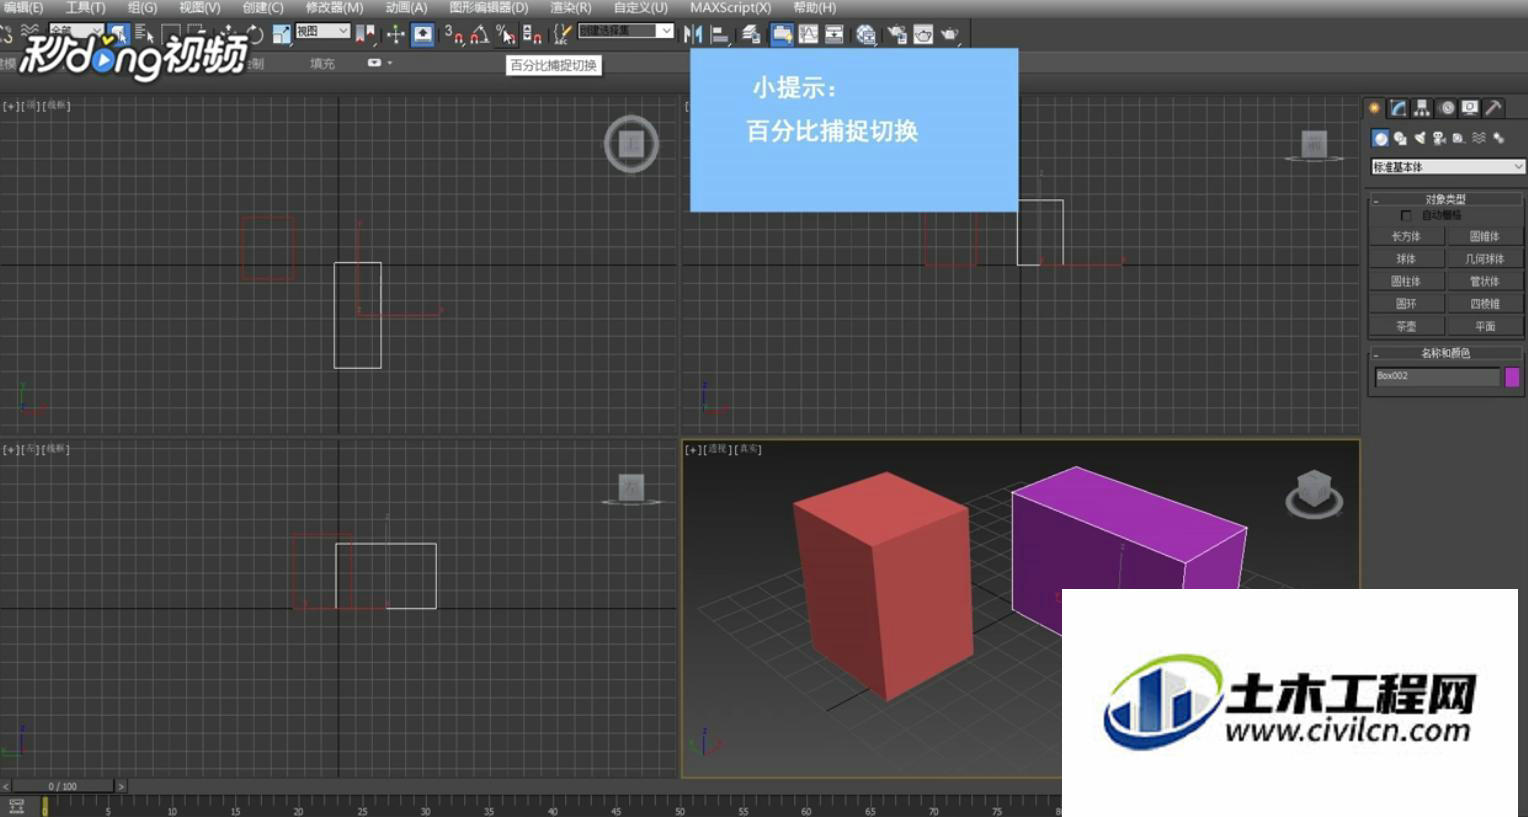Image resolution: width=1528 pixels, height=817 pixels.
Task: Click the Mirror tool icon
Action: 692,35
